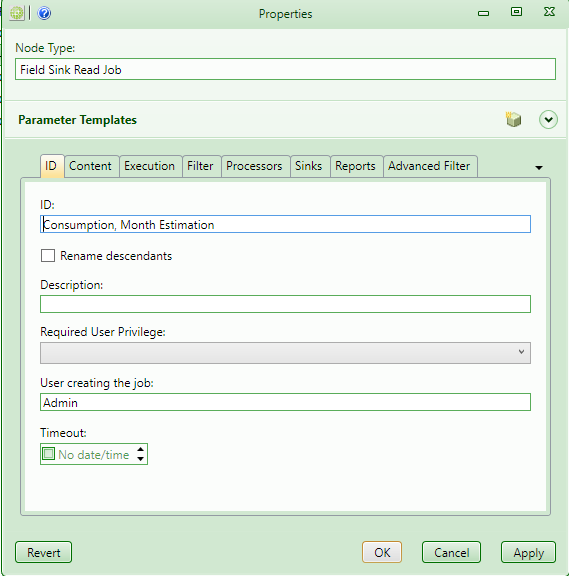Close the Properties dialog
Screen dimensions: 569x576
coord(549,12)
